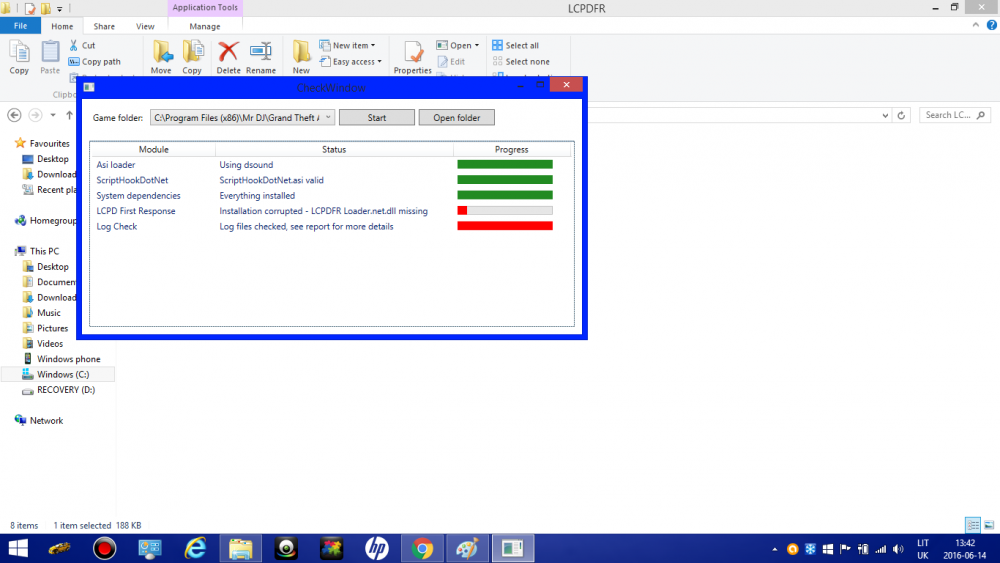Click the Explorer Help question mark icon
The width and height of the screenshot is (1000, 563).
click(x=992, y=25)
